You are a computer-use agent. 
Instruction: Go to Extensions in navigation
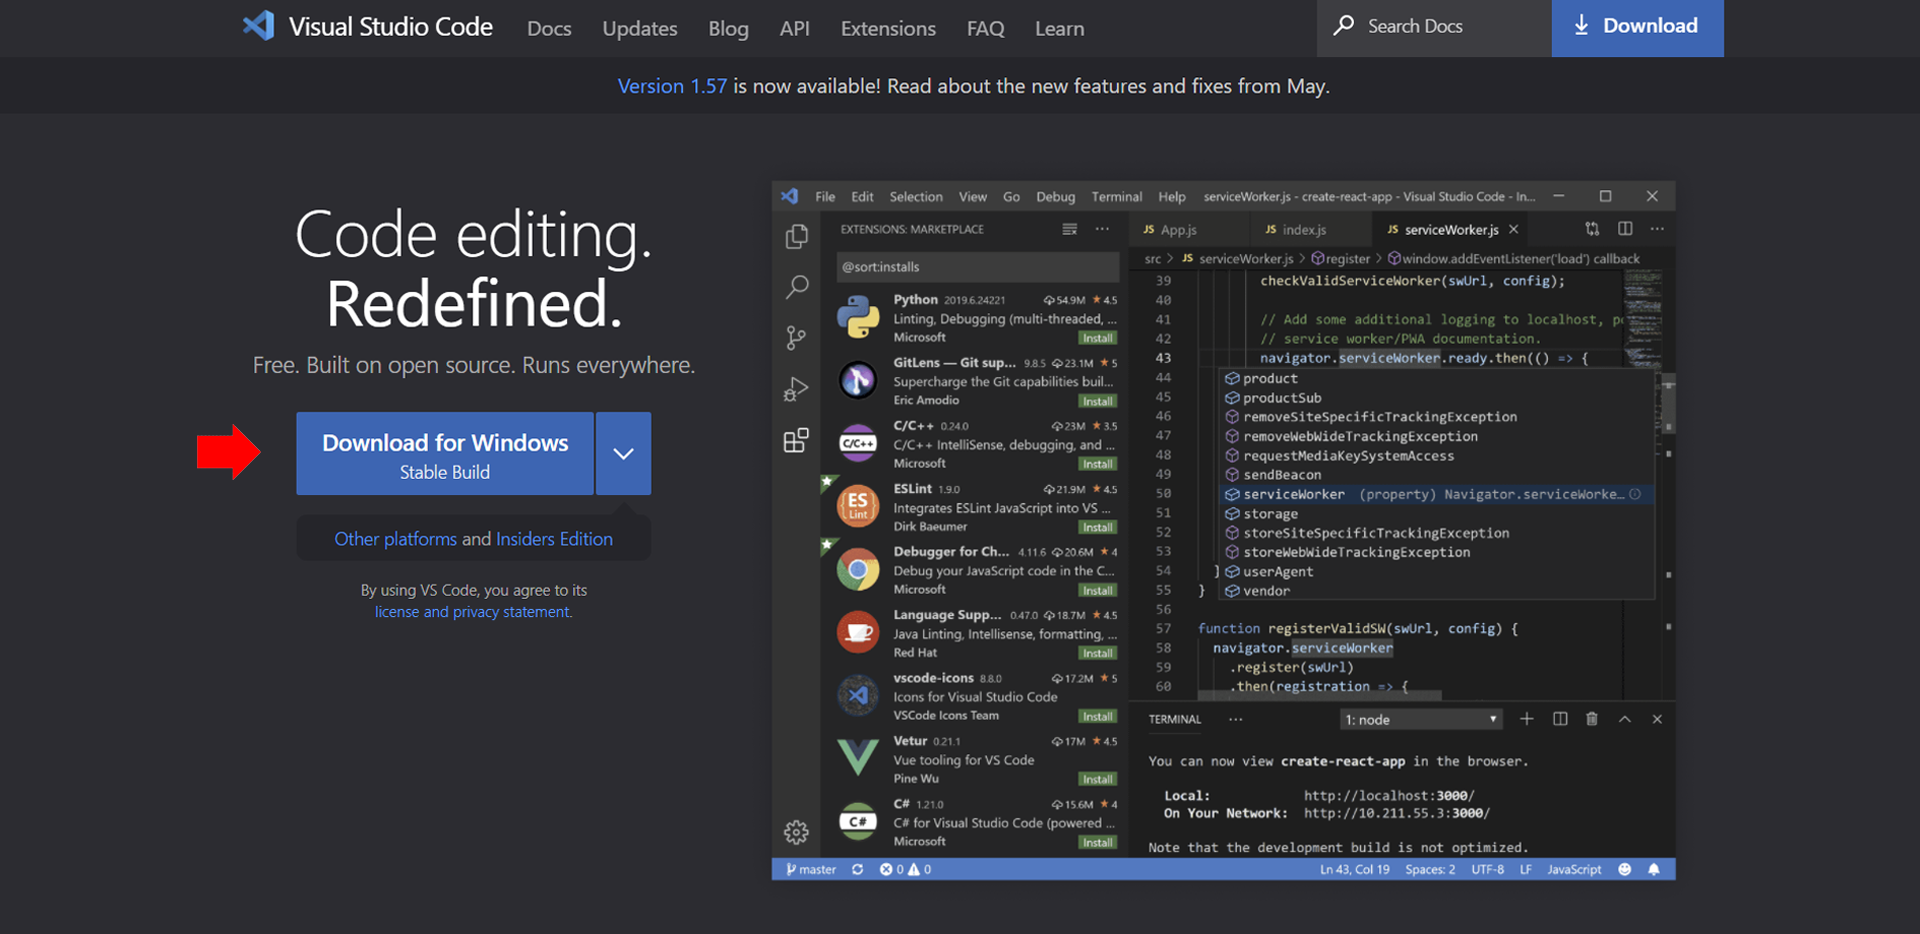[x=888, y=28]
